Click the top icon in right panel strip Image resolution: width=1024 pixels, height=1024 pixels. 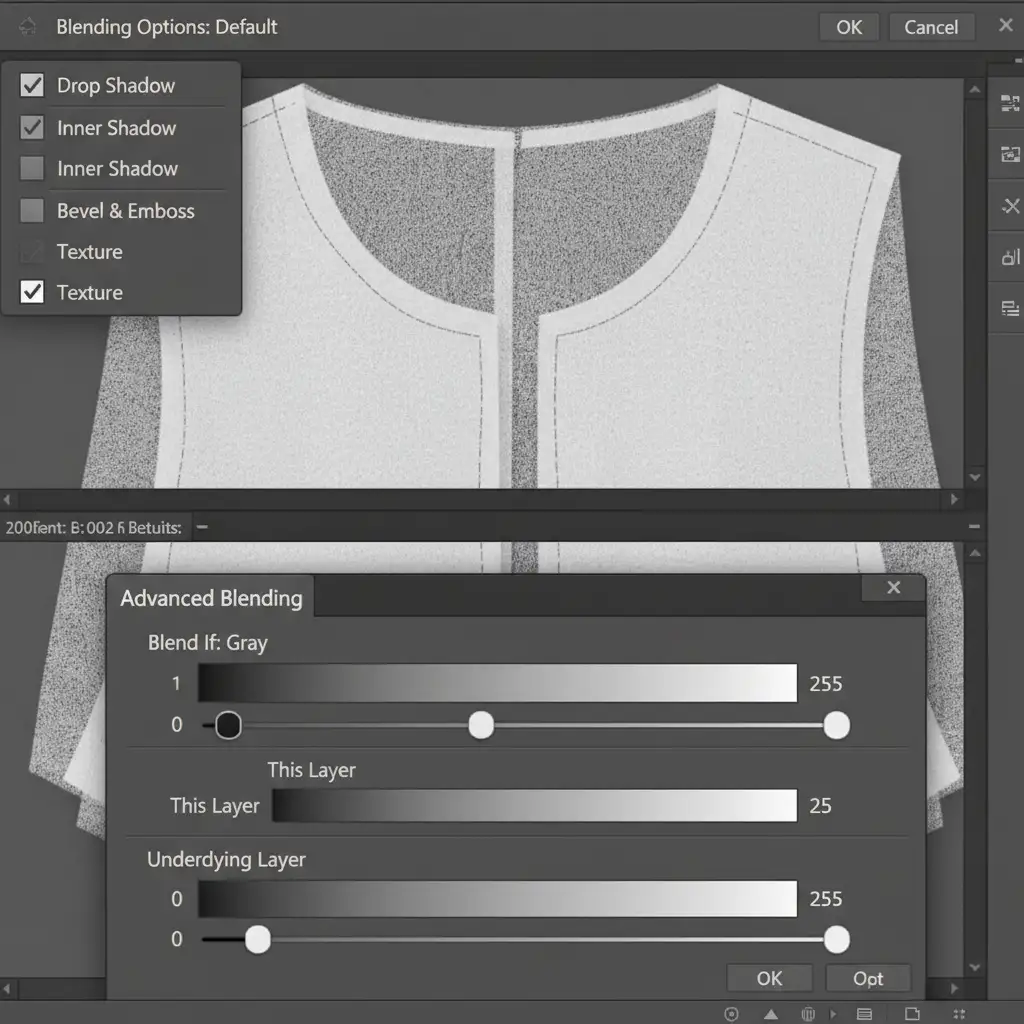(1009, 103)
